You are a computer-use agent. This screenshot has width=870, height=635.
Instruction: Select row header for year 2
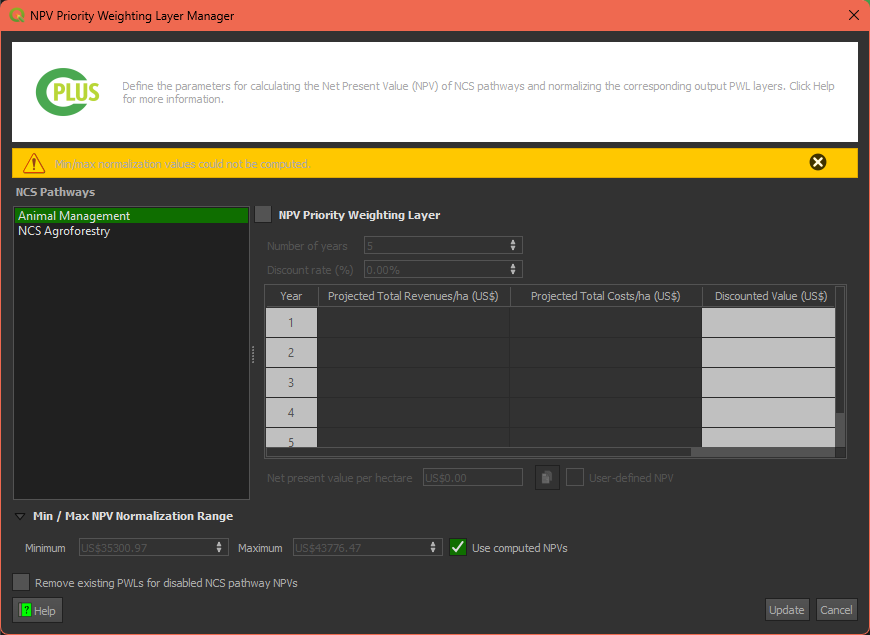[291, 352]
